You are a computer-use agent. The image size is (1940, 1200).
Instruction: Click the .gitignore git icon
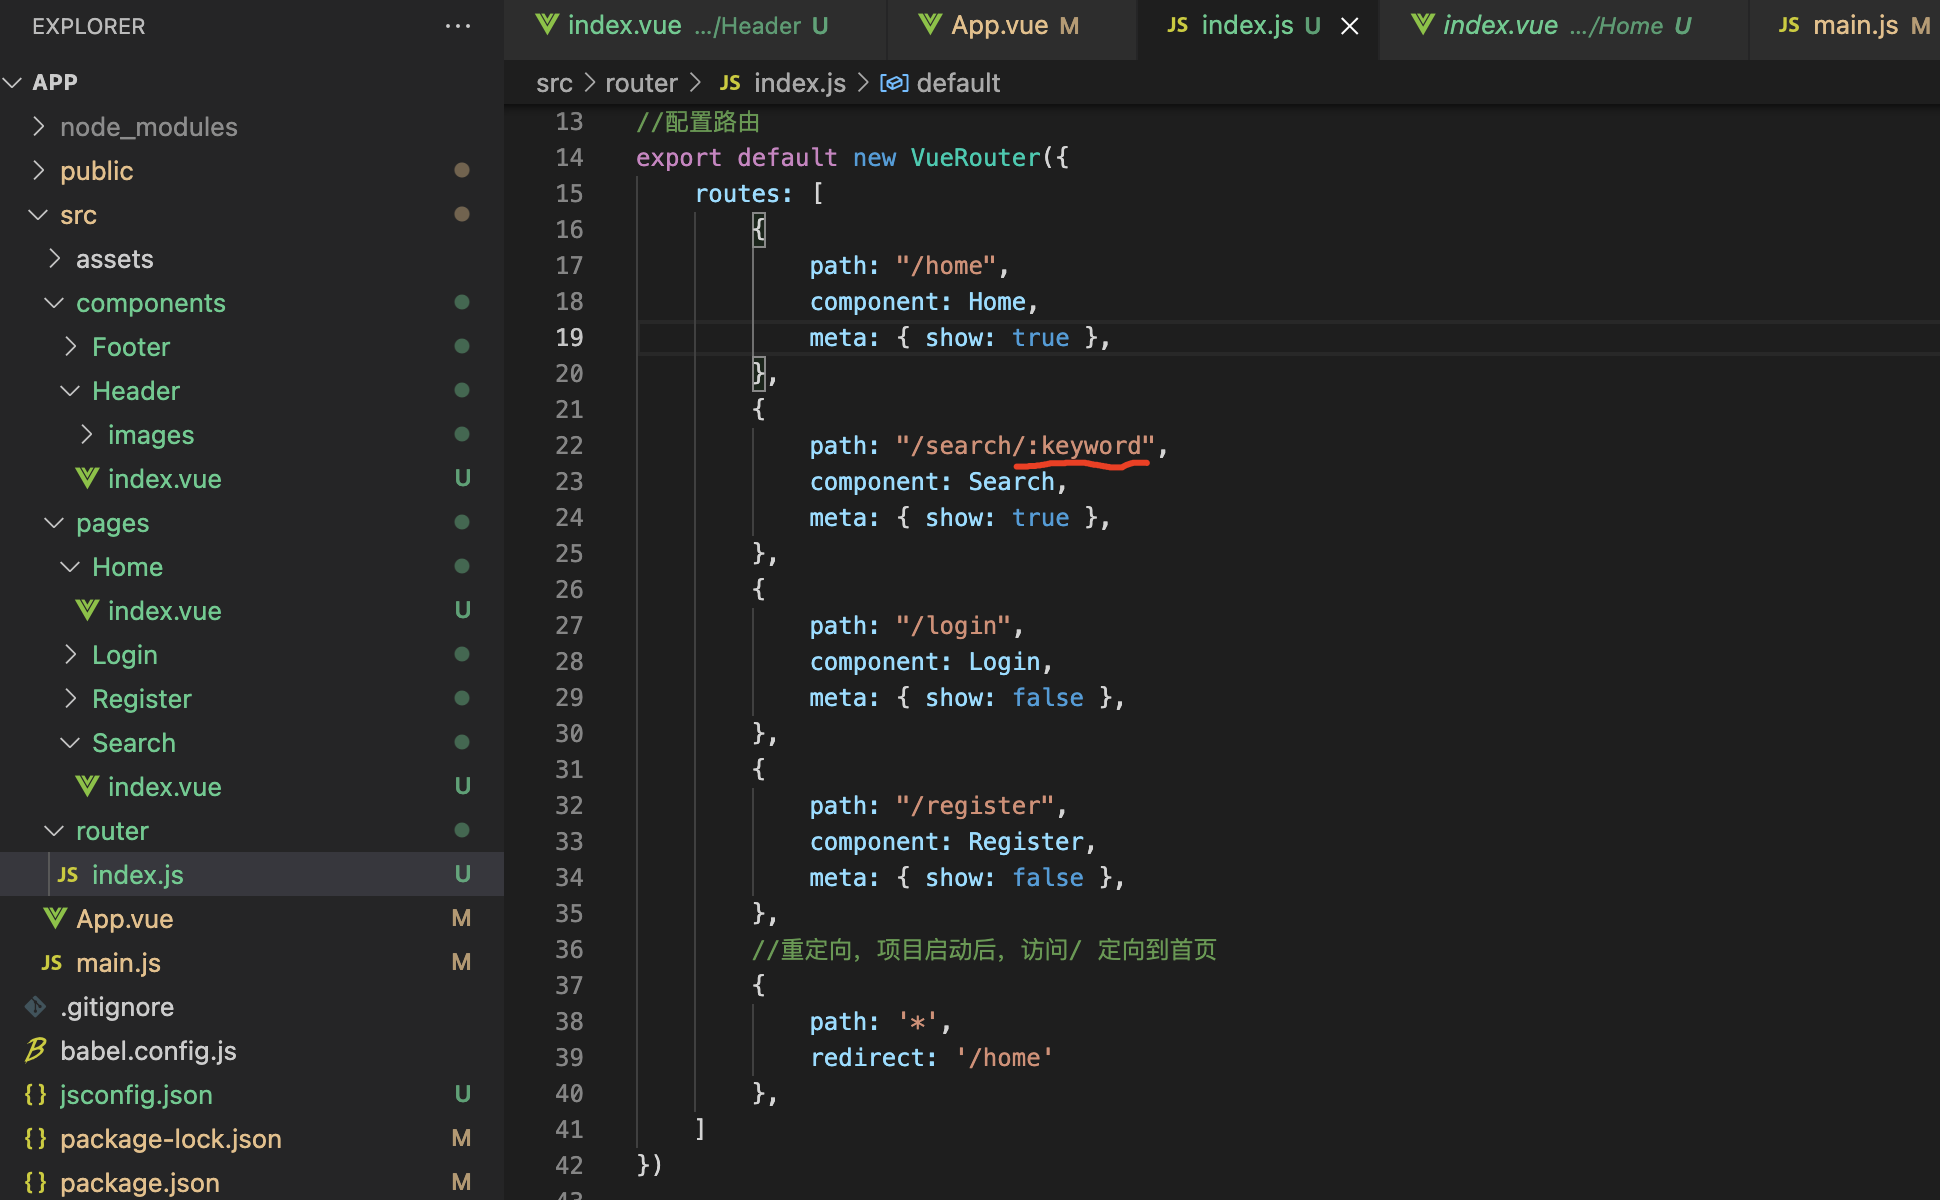coord(35,1006)
